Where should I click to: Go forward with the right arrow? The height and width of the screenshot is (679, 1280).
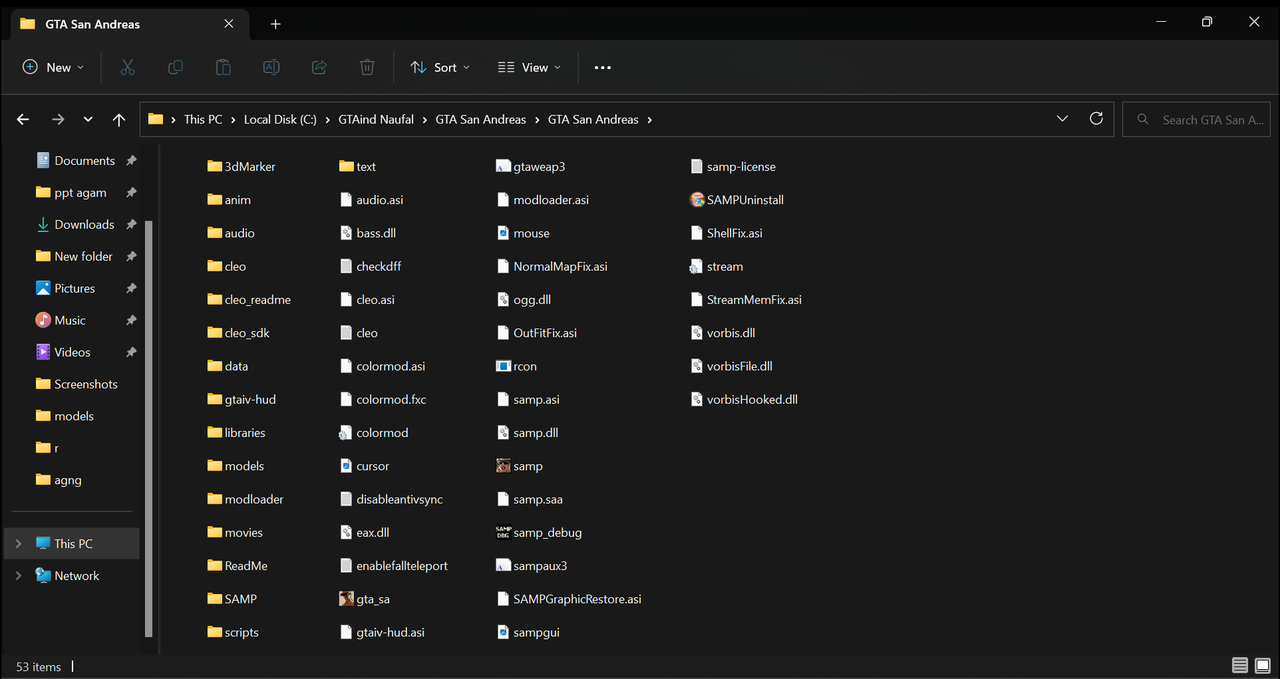coord(58,119)
